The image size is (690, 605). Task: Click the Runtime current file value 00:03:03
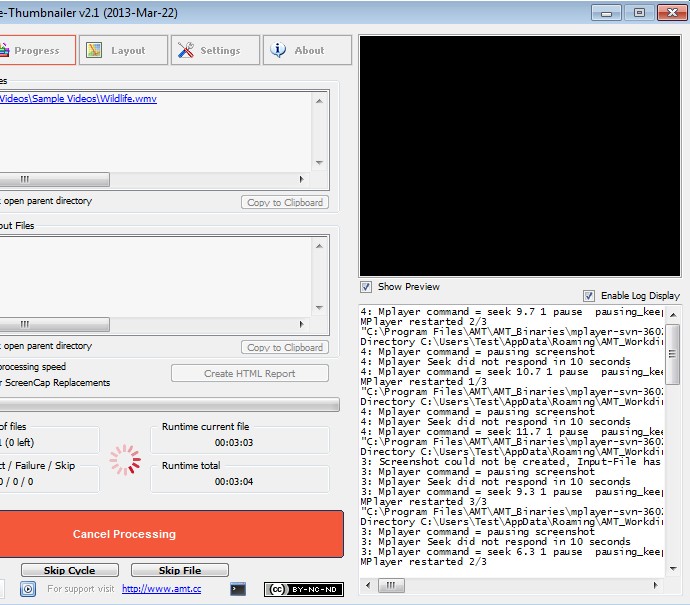click(234, 443)
